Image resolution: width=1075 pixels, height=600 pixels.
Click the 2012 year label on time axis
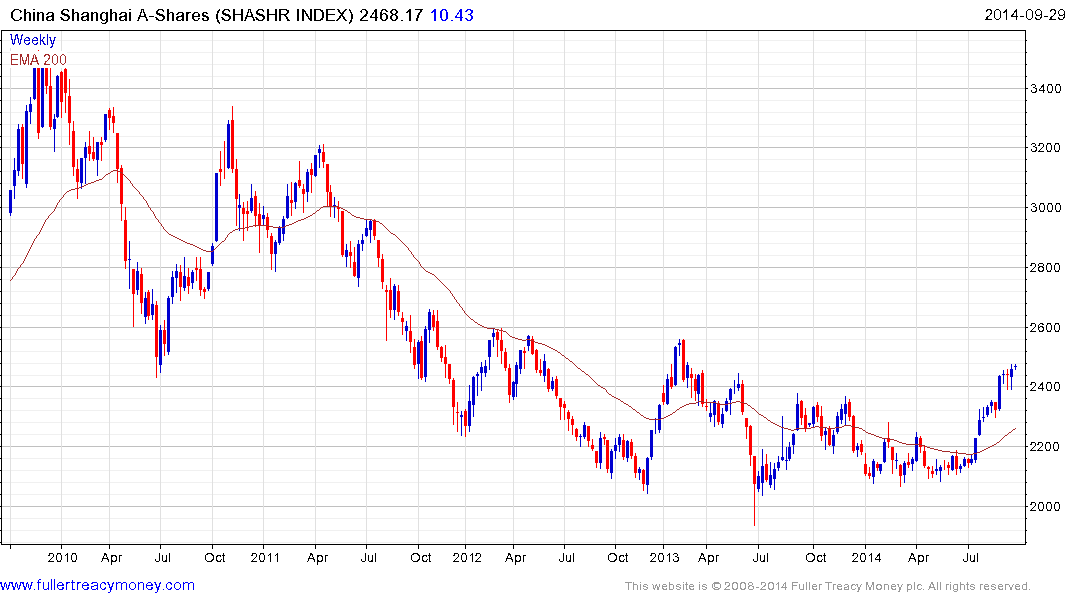pos(467,557)
